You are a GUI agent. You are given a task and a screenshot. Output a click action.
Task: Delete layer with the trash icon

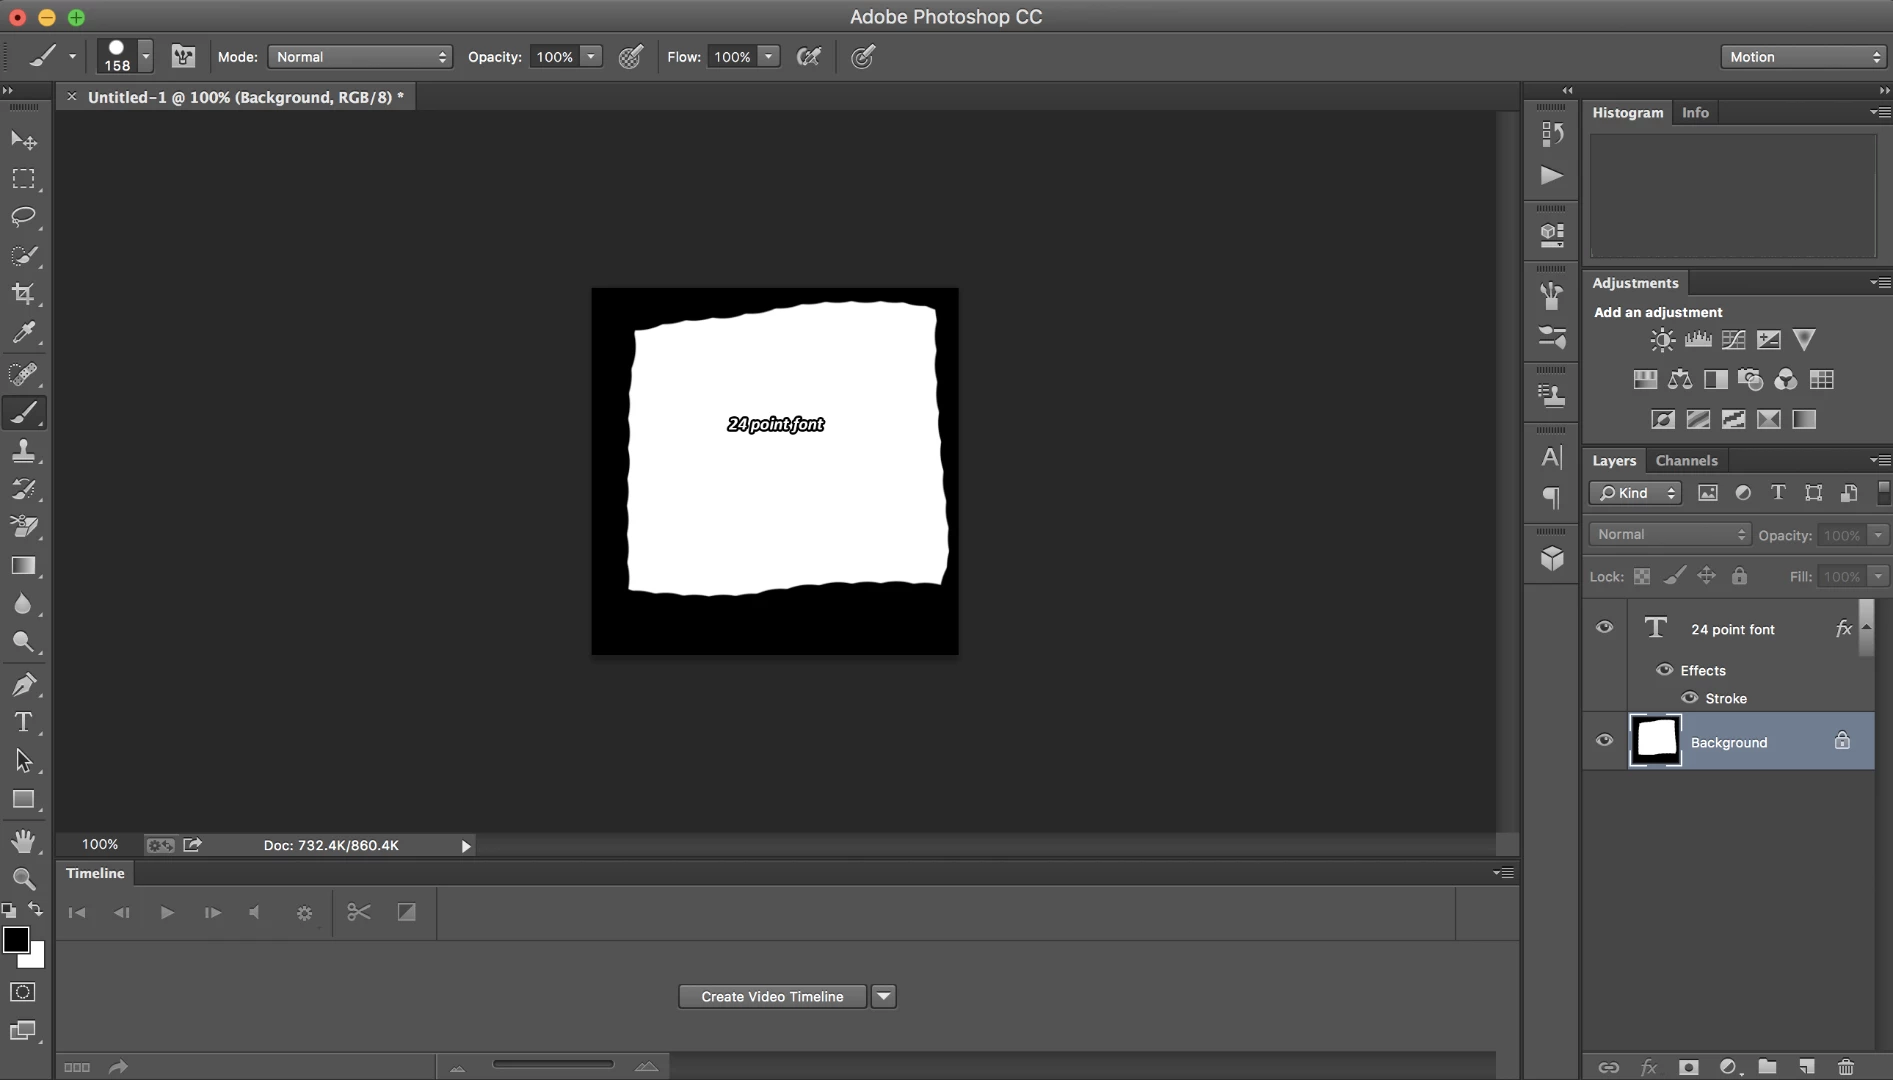click(x=1846, y=1067)
